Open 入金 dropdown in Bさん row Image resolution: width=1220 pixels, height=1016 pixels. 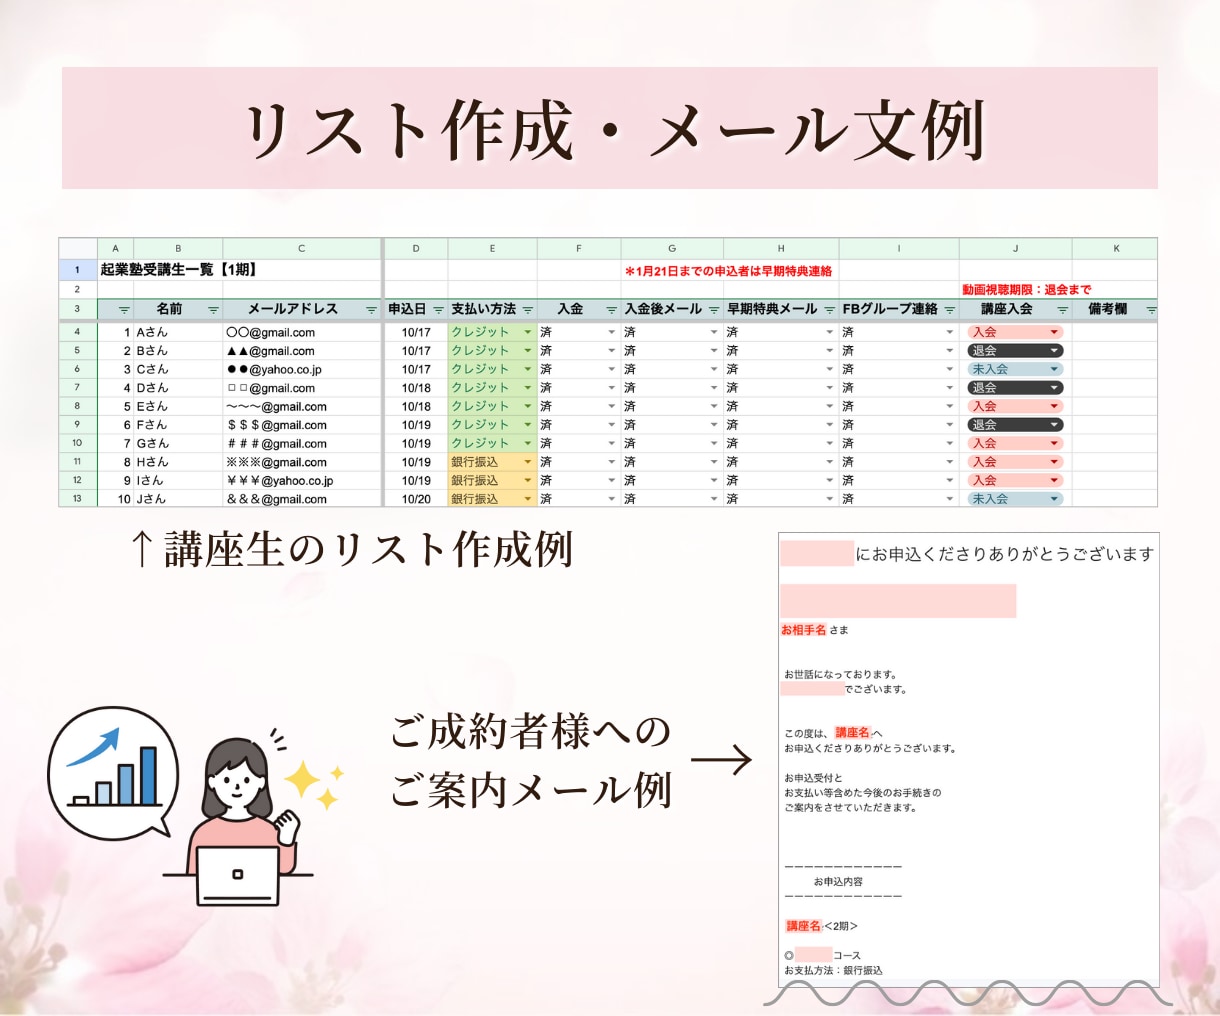coord(611,351)
